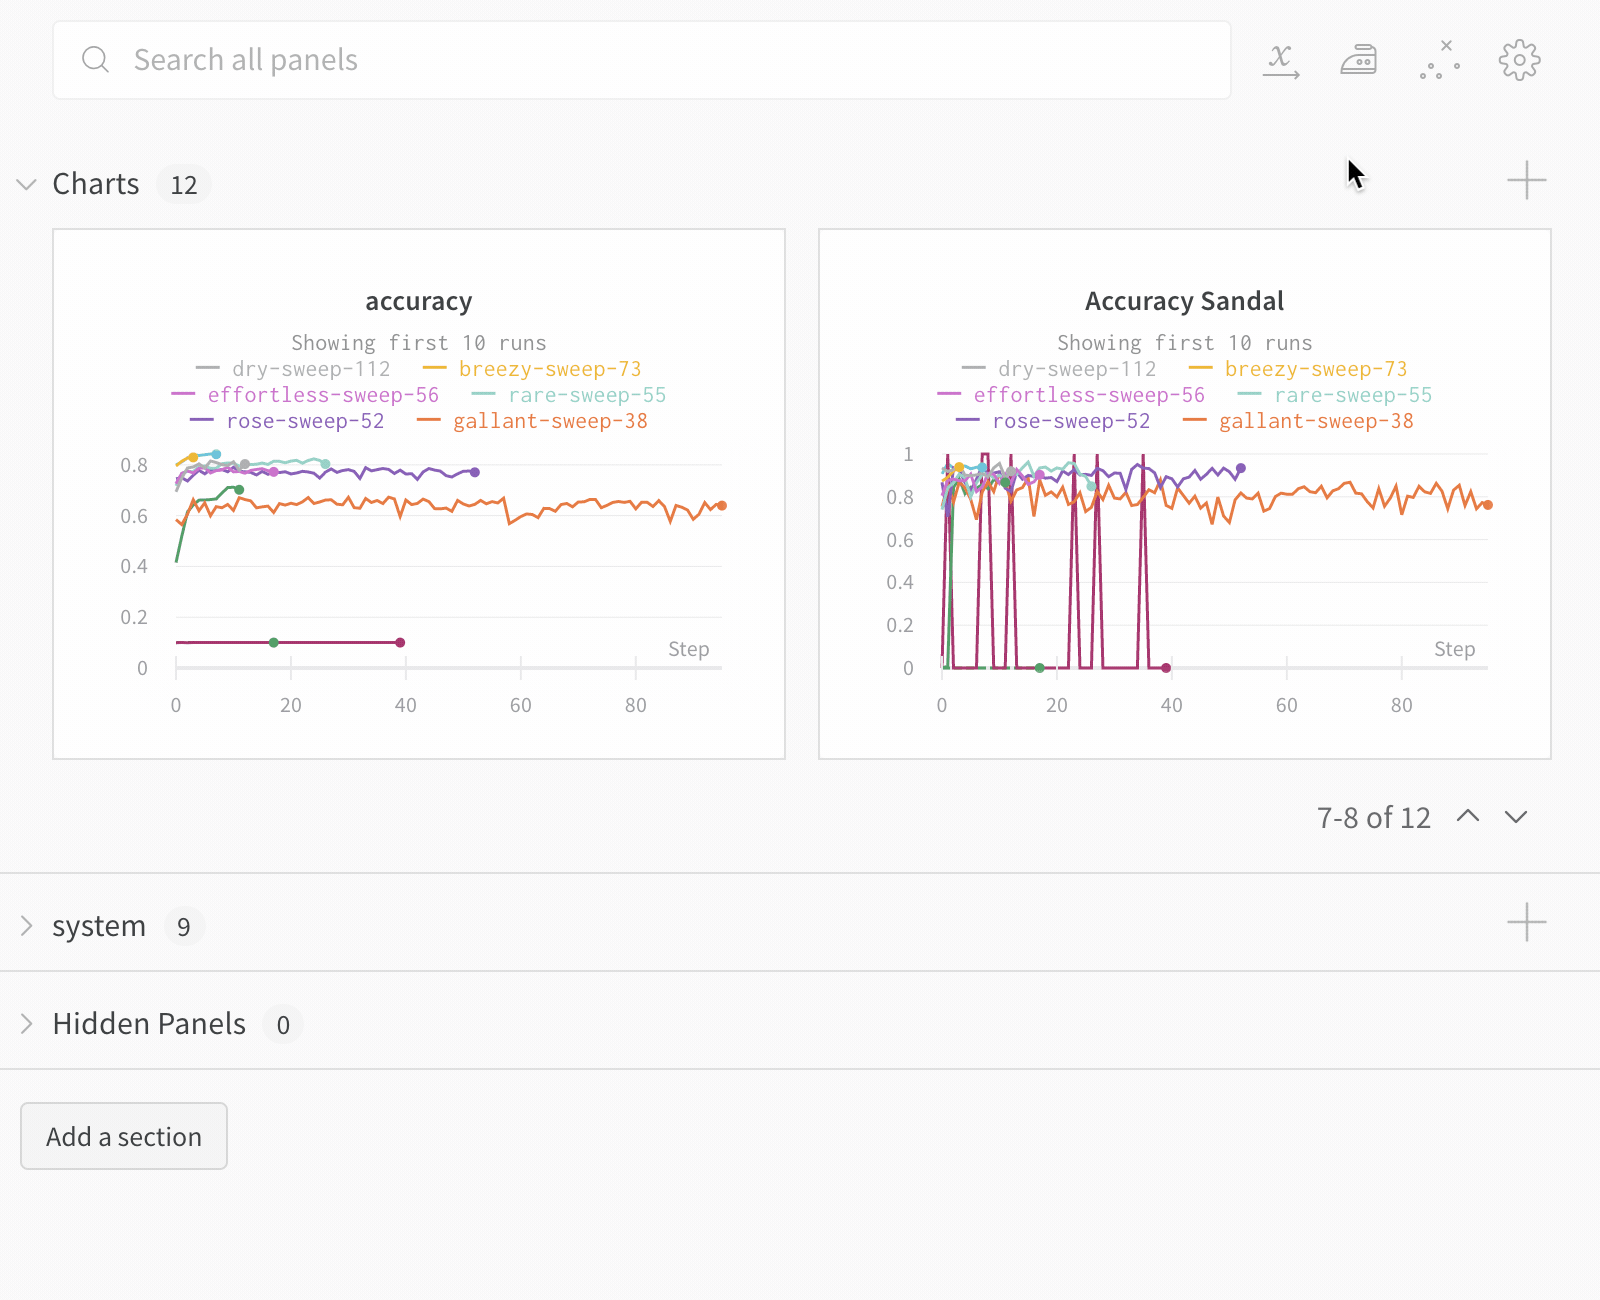Click the Accuracy Sandal chart title
The width and height of the screenshot is (1600, 1300).
pos(1184,301)
